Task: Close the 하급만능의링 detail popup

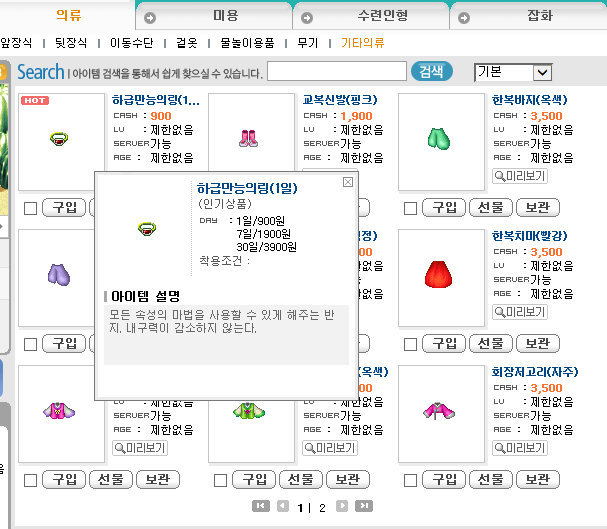Action: [348, 182]
